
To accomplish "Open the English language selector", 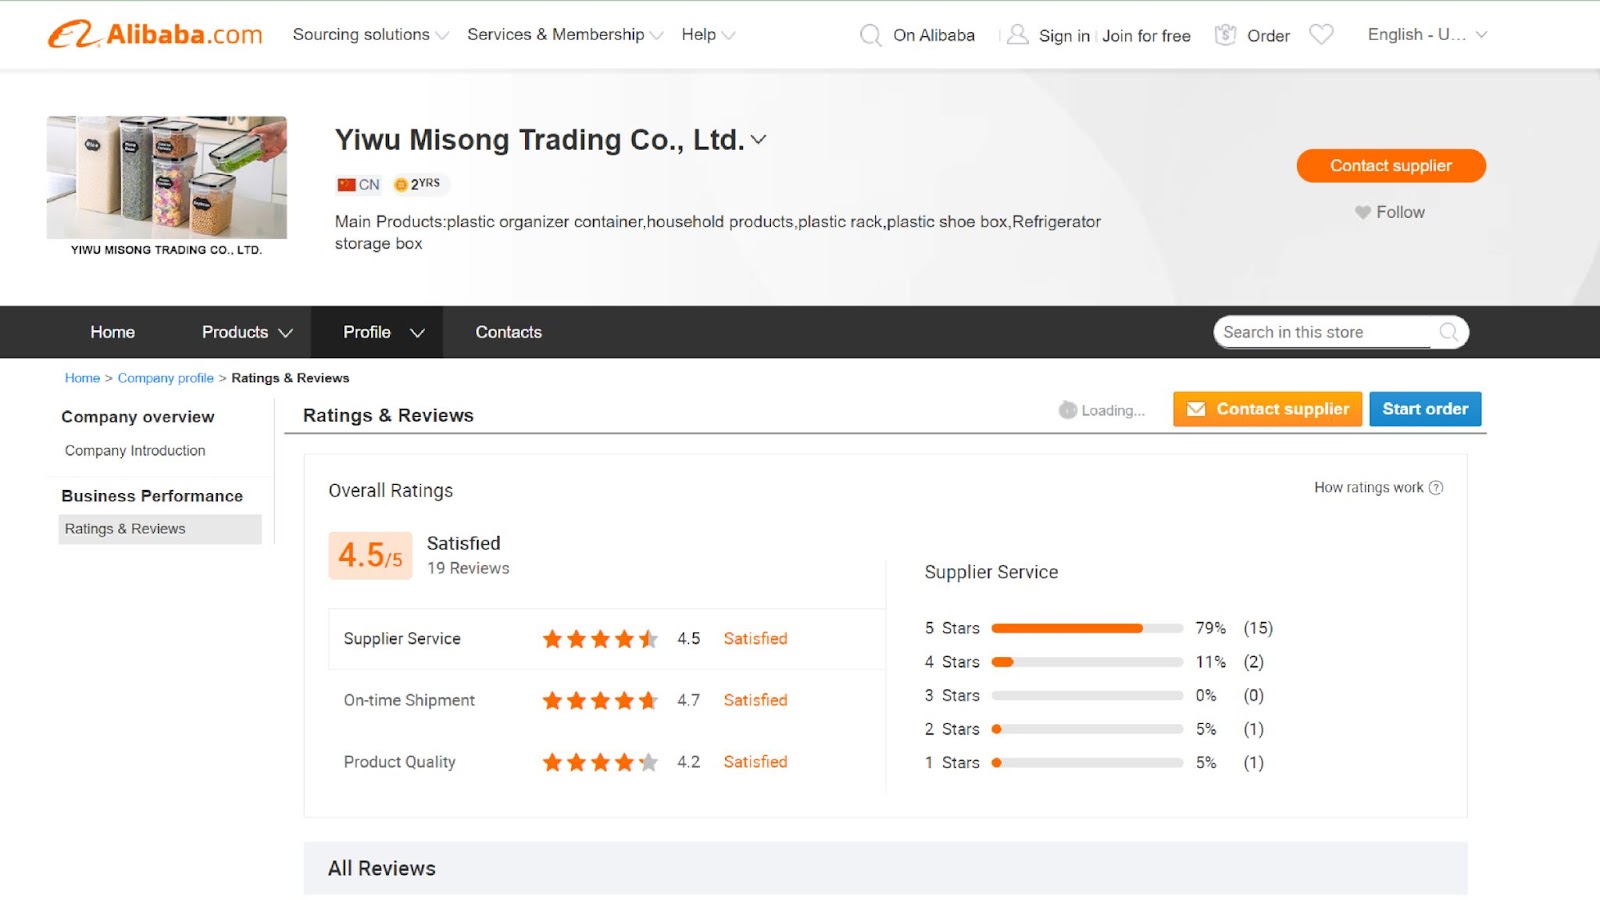I will point(1427,35).
